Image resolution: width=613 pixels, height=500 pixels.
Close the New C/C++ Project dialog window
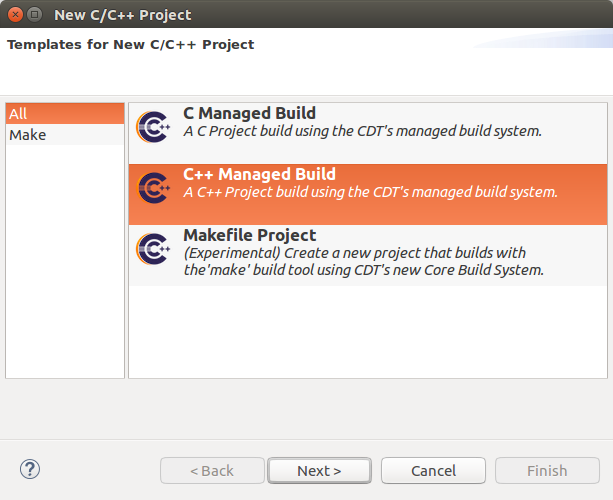(x=14, y=14)
